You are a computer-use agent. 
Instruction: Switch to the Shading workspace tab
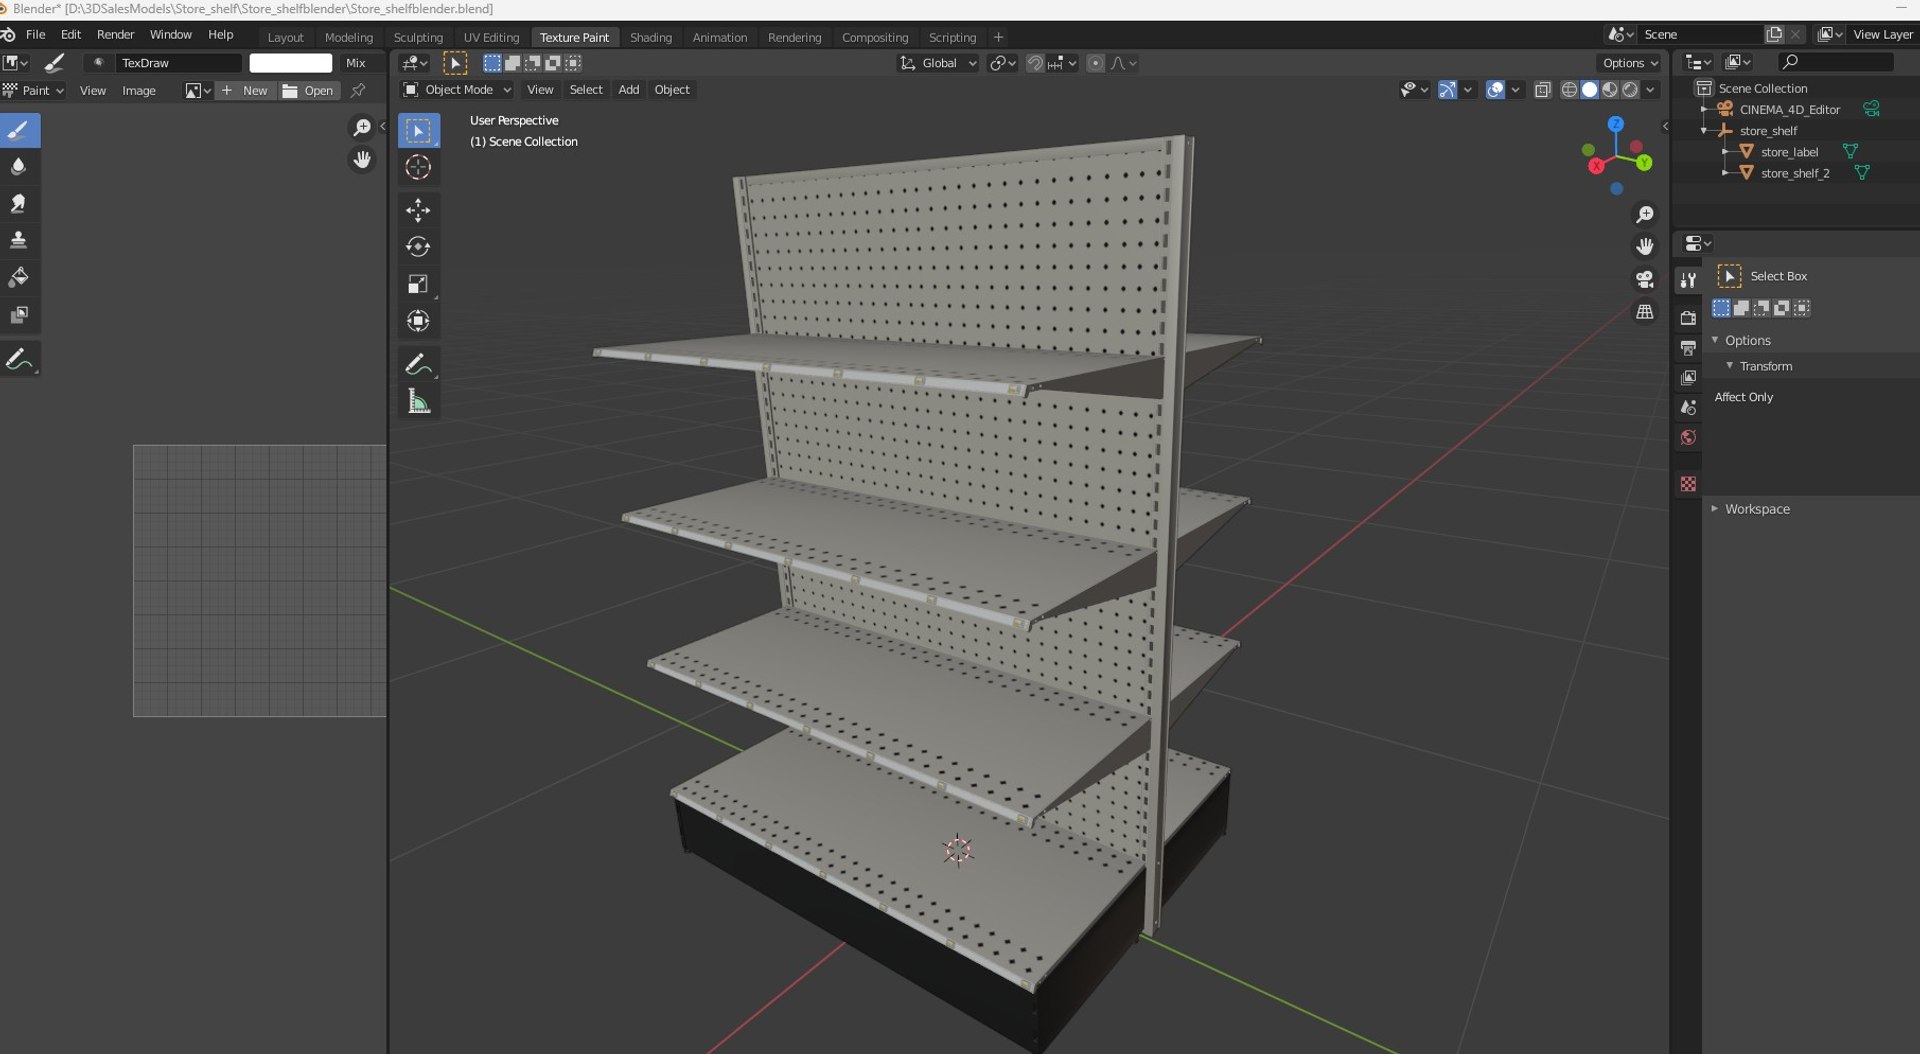point(651,37)
